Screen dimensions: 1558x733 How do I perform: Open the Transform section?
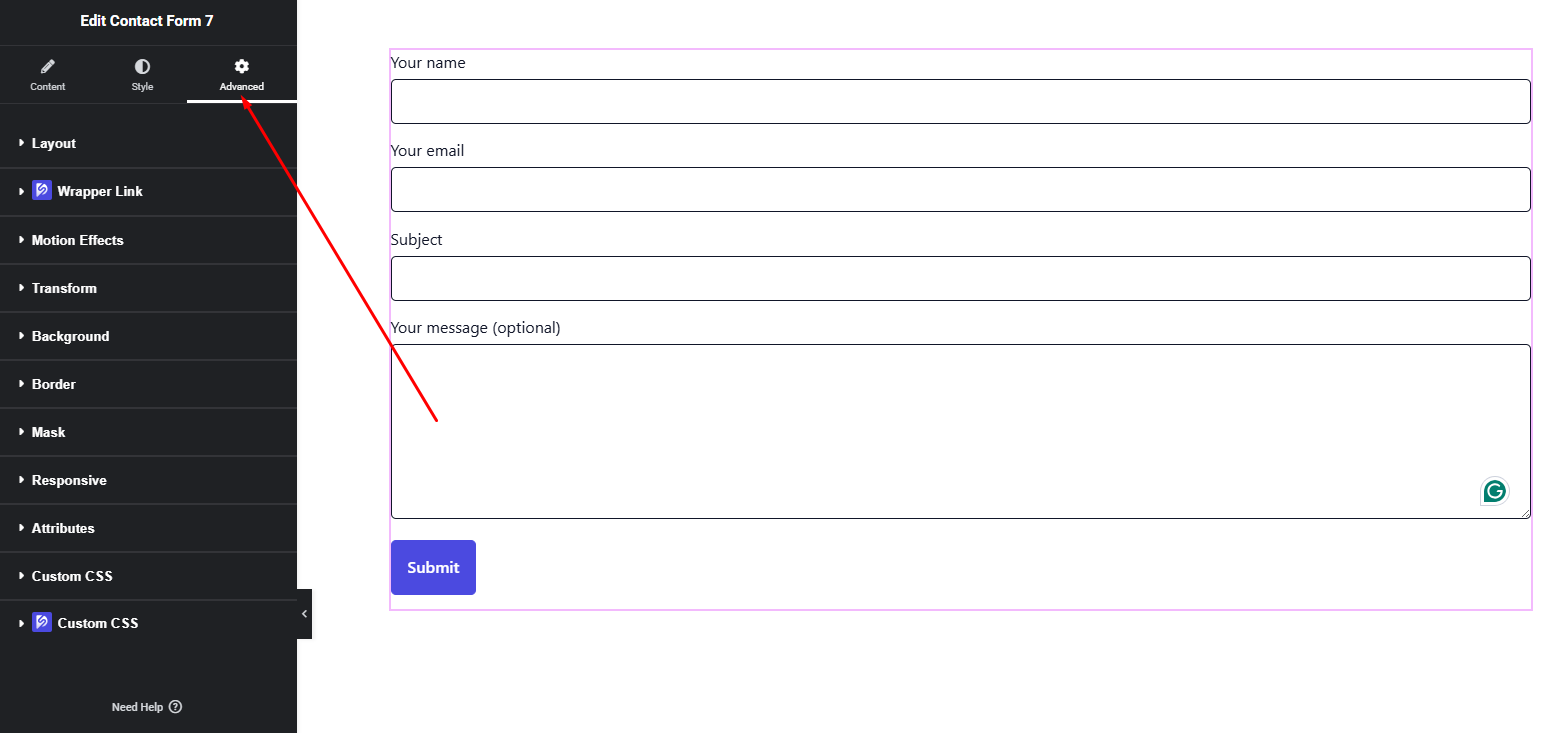64,288
